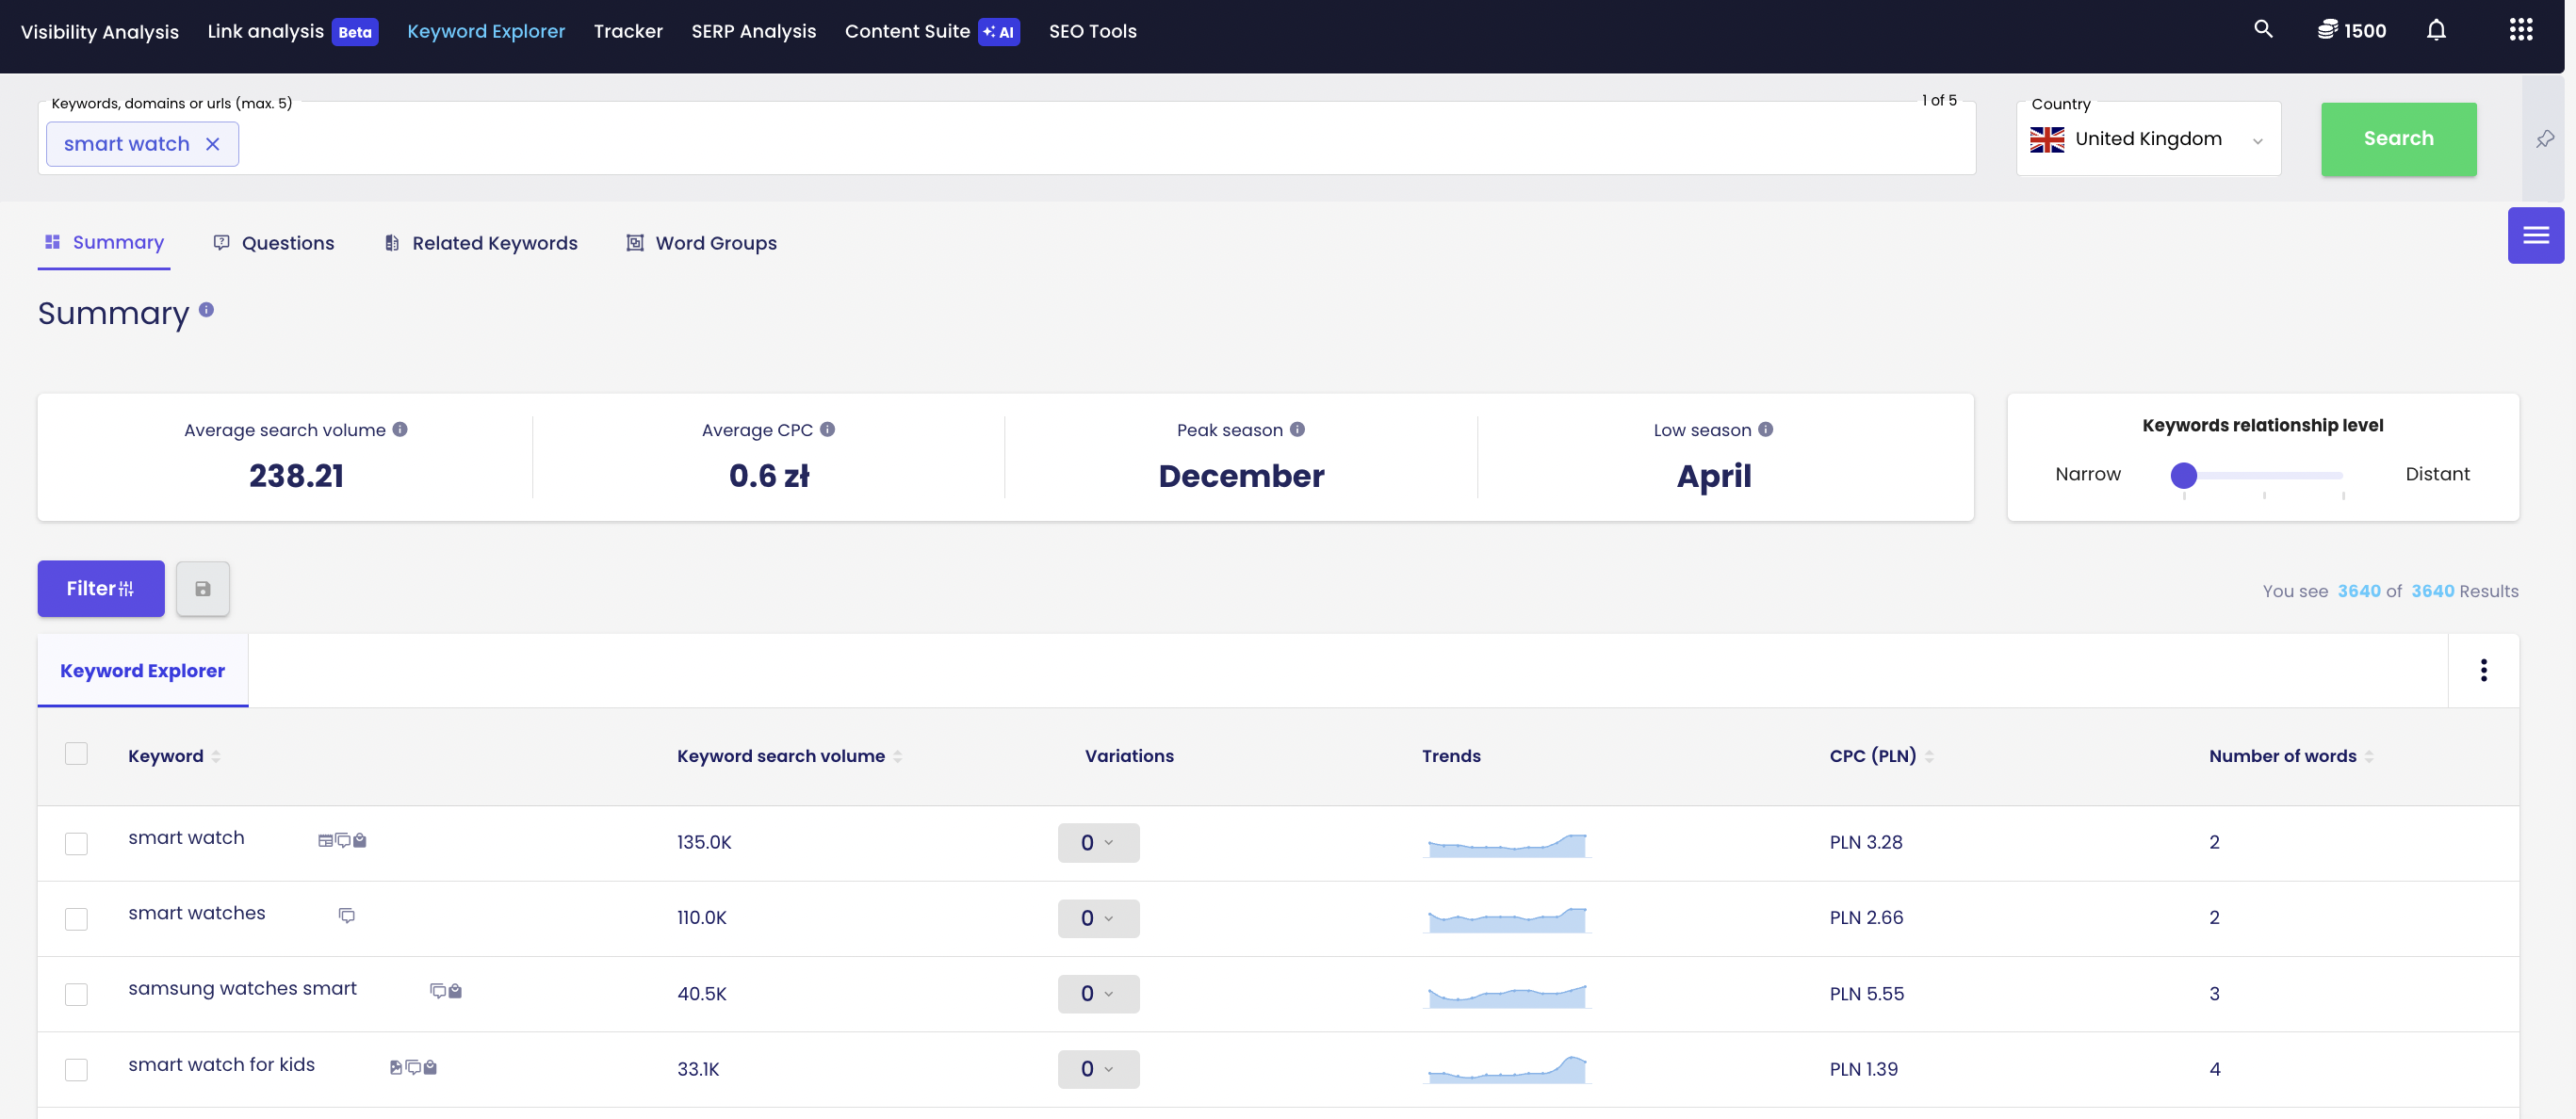Click the smart watch for kids keyword

[221, 1064]
